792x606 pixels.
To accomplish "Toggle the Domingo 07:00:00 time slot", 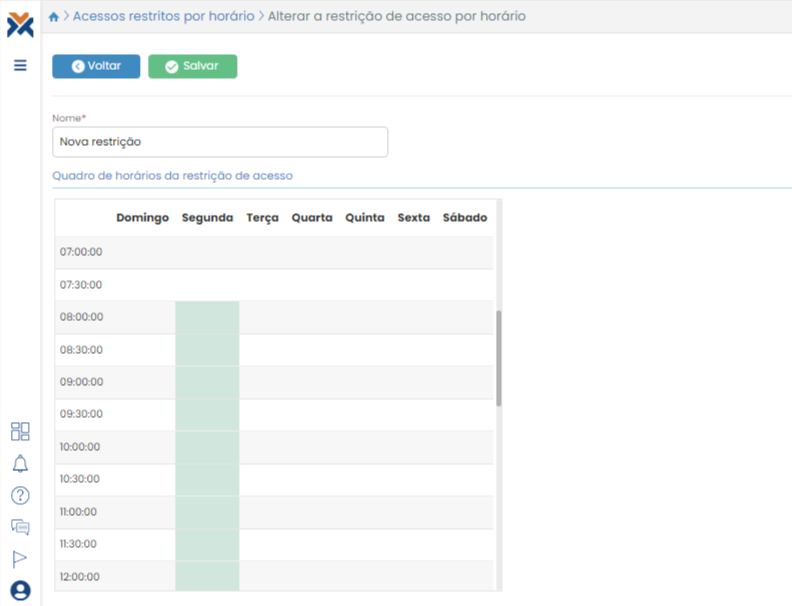I will point(142,252).
